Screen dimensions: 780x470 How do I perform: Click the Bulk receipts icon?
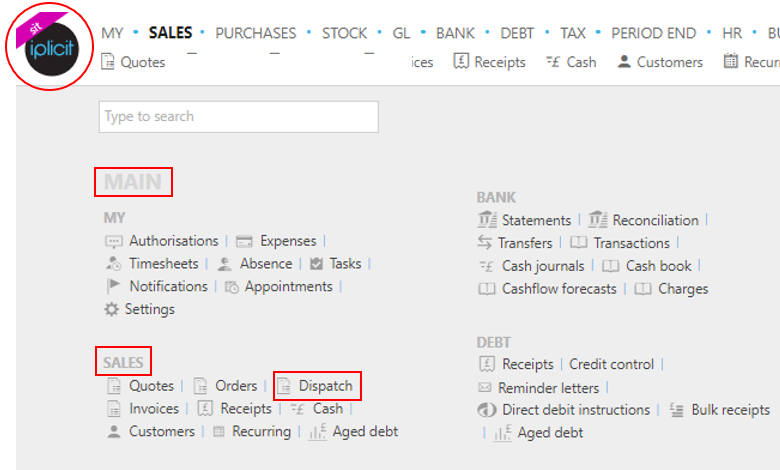pyautogui.click(x=676, y=410)
